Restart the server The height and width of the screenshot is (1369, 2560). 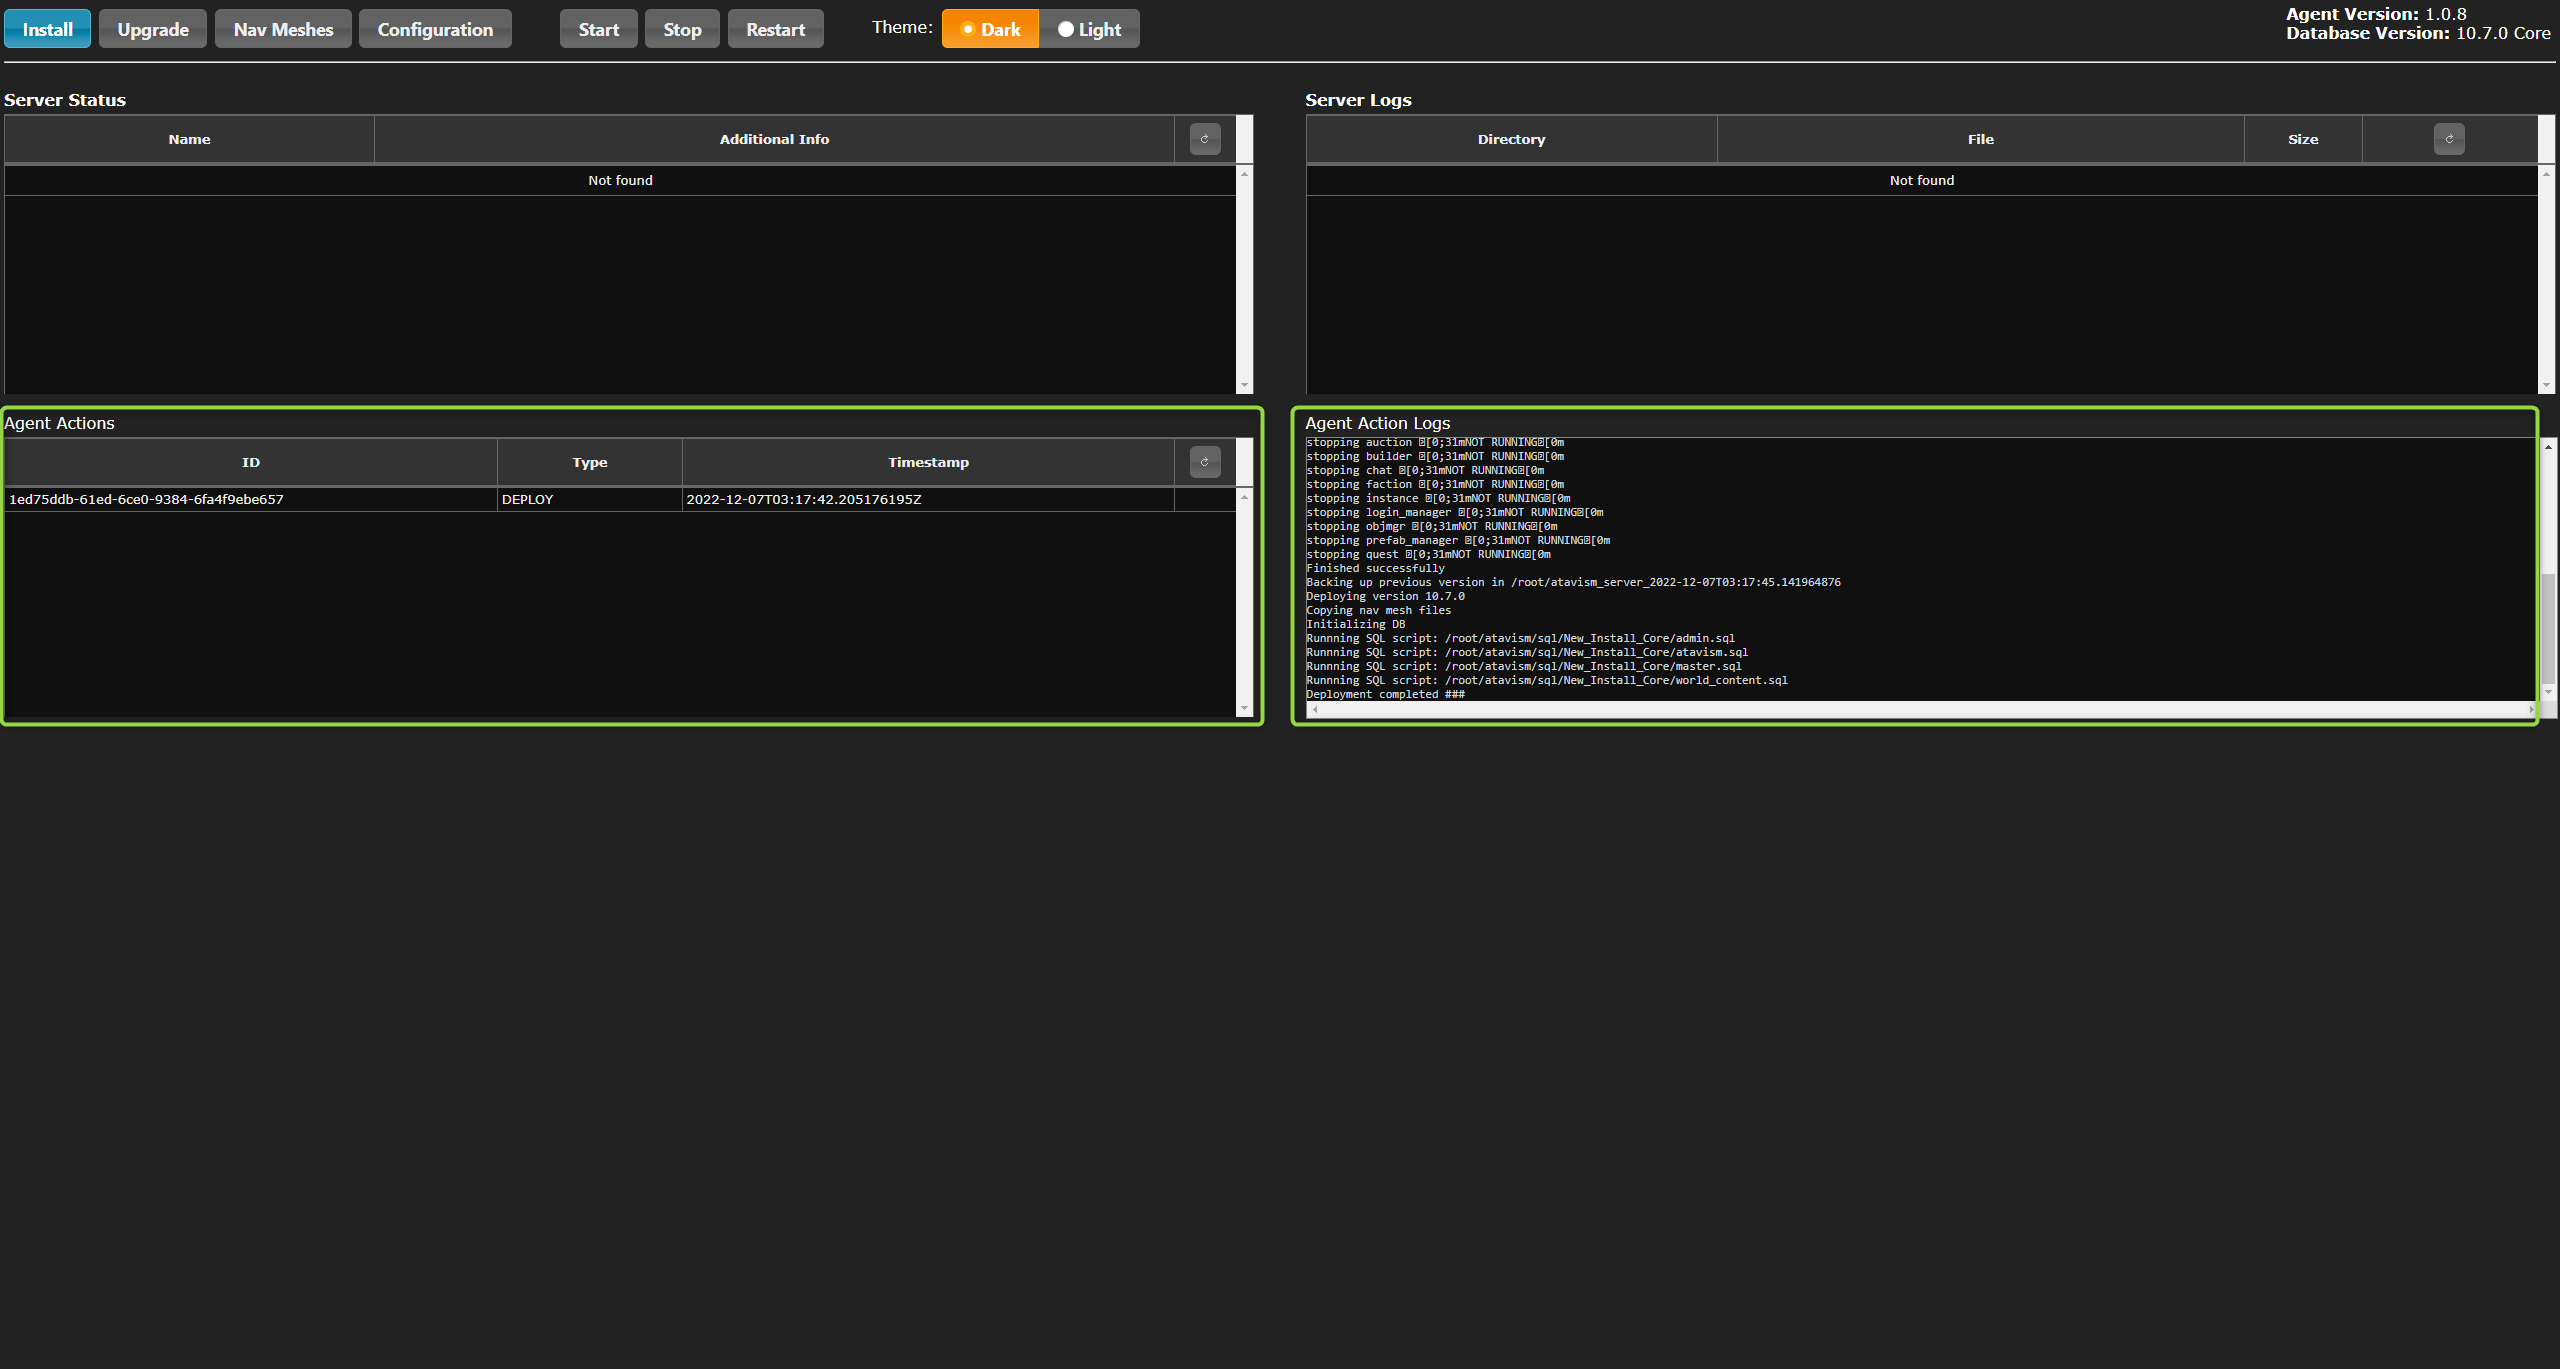pos(775,29)
